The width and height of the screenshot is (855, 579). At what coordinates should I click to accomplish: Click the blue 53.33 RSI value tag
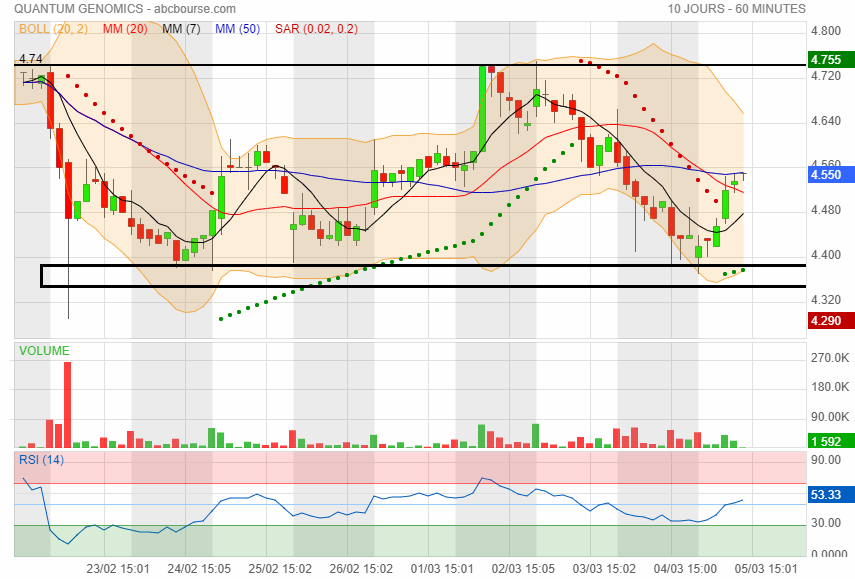pos(831,494)
